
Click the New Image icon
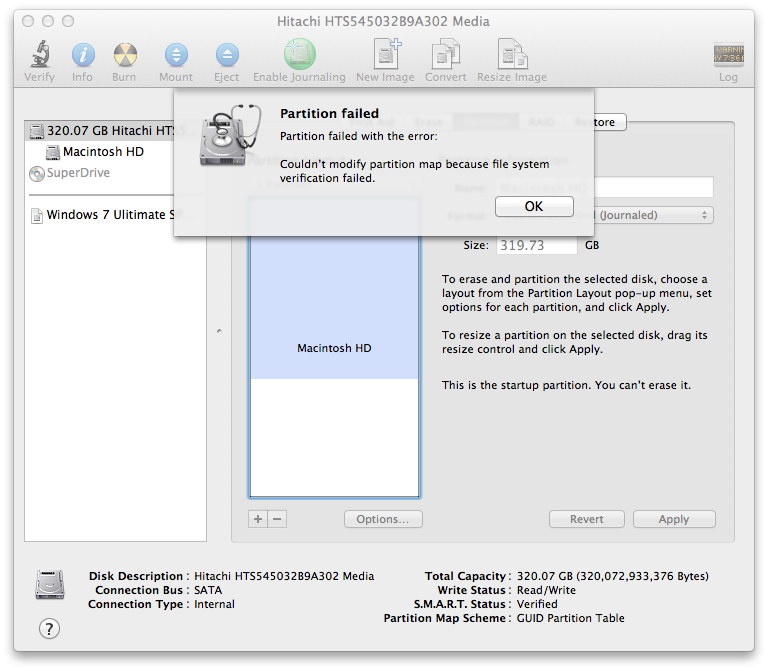click(x=386, y=54)
